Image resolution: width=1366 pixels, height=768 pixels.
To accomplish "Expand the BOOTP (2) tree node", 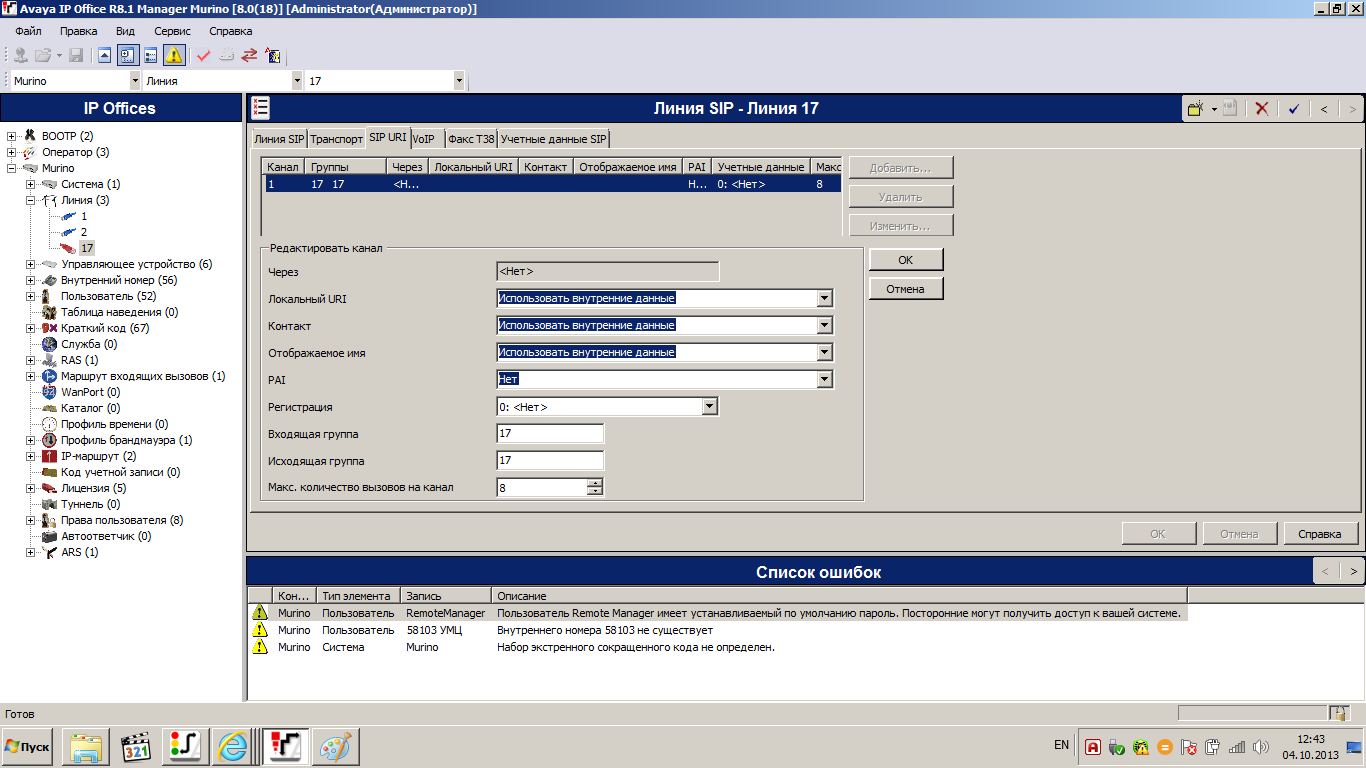I will (12, 136).
